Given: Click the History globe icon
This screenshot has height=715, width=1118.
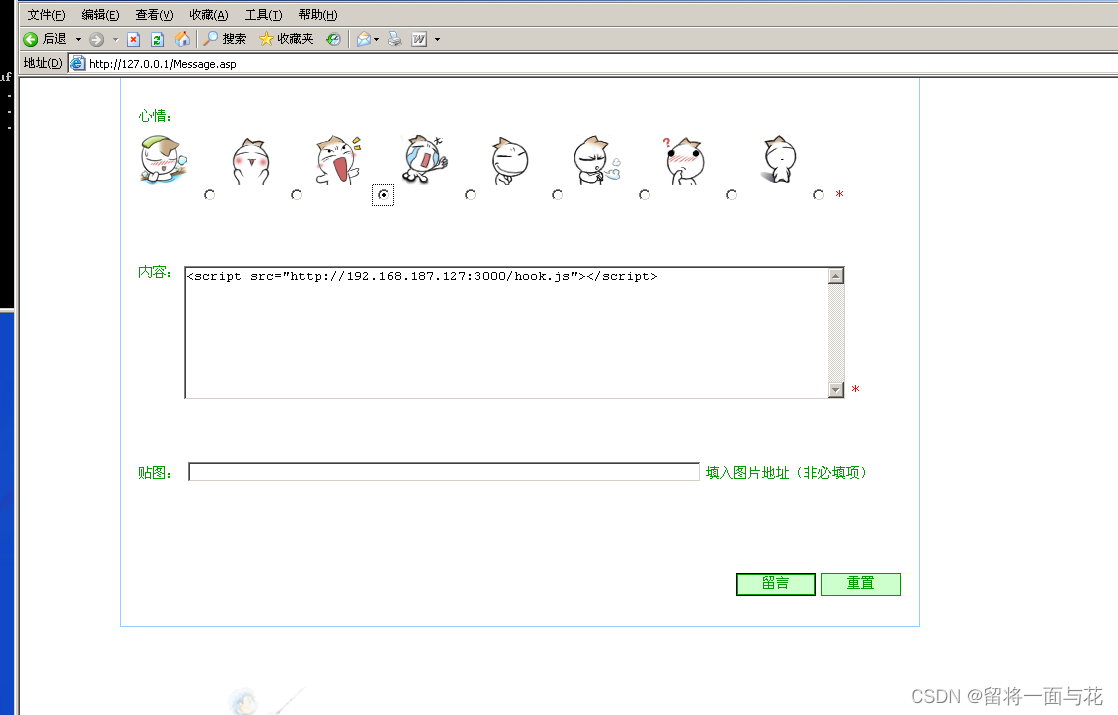Looking at the screenshot, I should [333, 39].
